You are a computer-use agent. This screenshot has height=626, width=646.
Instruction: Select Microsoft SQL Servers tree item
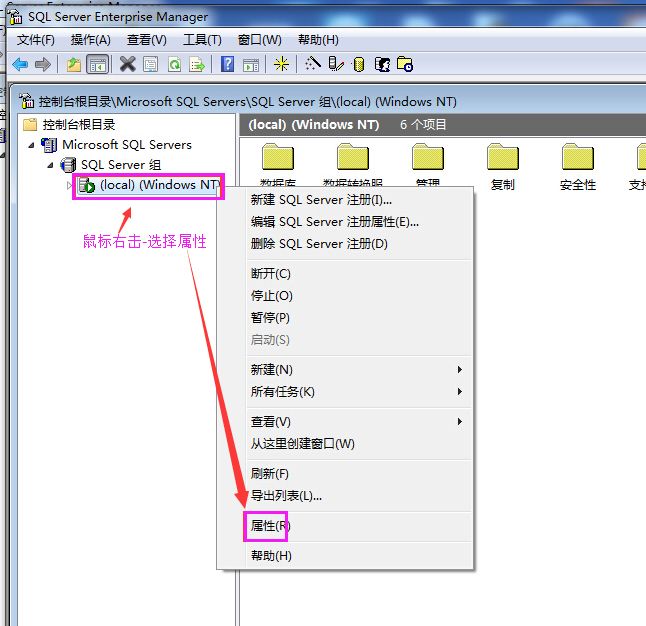[126, 145]
